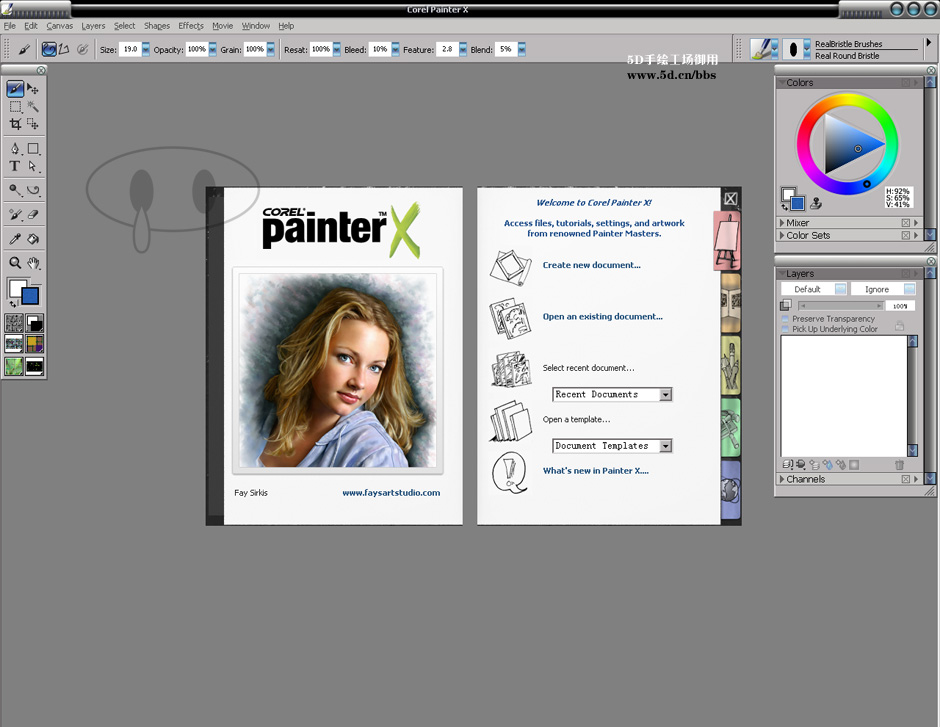This screenshot has height=727, width=940.
Task: Select the Brush tool in the toolbox
Action: (15, 89)
